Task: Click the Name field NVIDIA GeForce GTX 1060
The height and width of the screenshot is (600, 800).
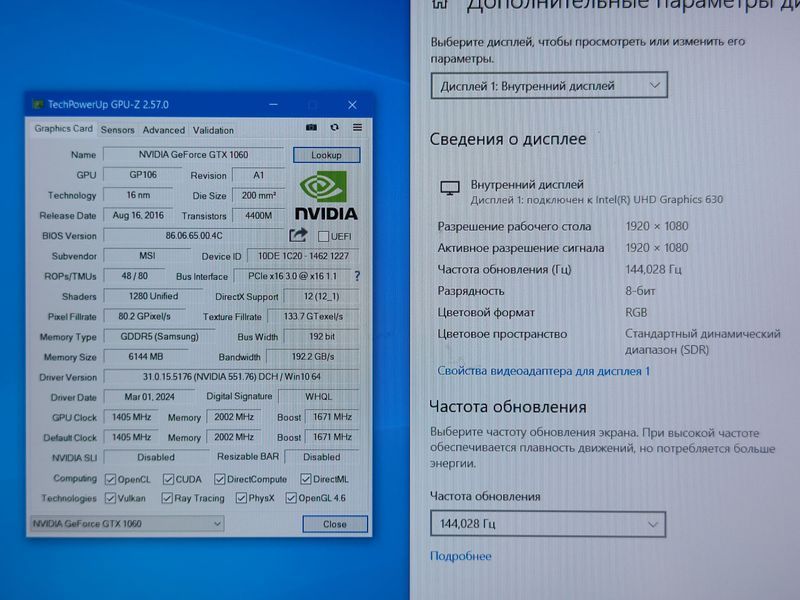Action: (x=193, y=154)
